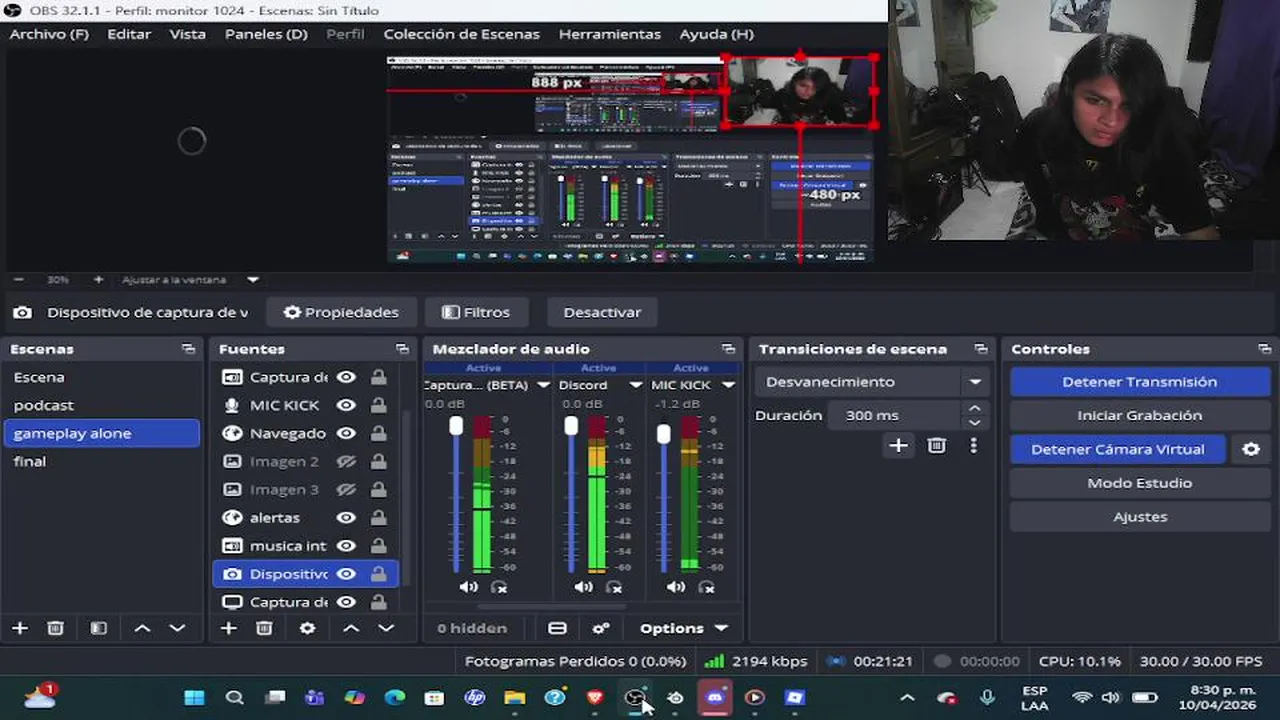This screenshot has width=1280, height=720.
Task: Hide the alertas source
Action: click(x=346, y=517)
